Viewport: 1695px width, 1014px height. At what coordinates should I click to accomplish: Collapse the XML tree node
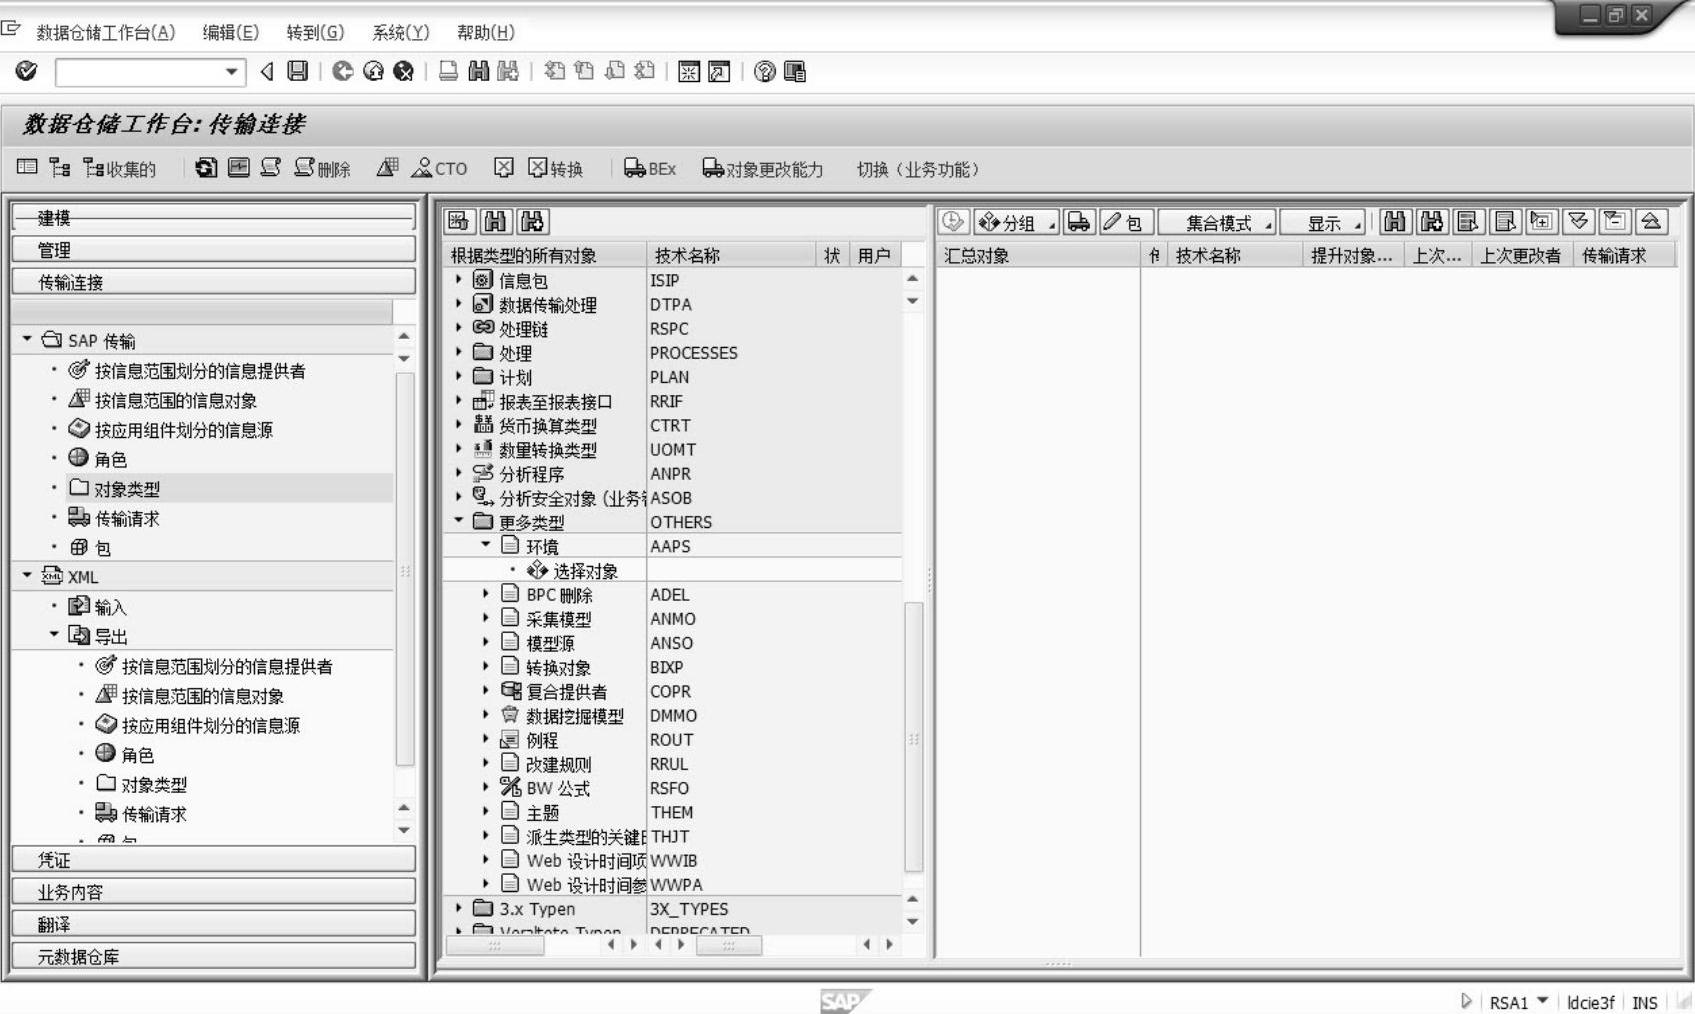pyautogui.click(x=27, y=576)
